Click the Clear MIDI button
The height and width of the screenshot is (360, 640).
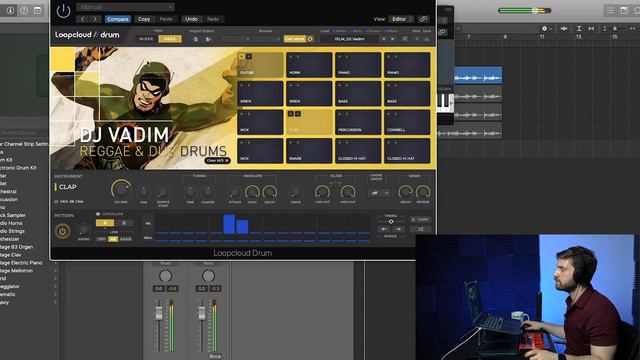217,160
